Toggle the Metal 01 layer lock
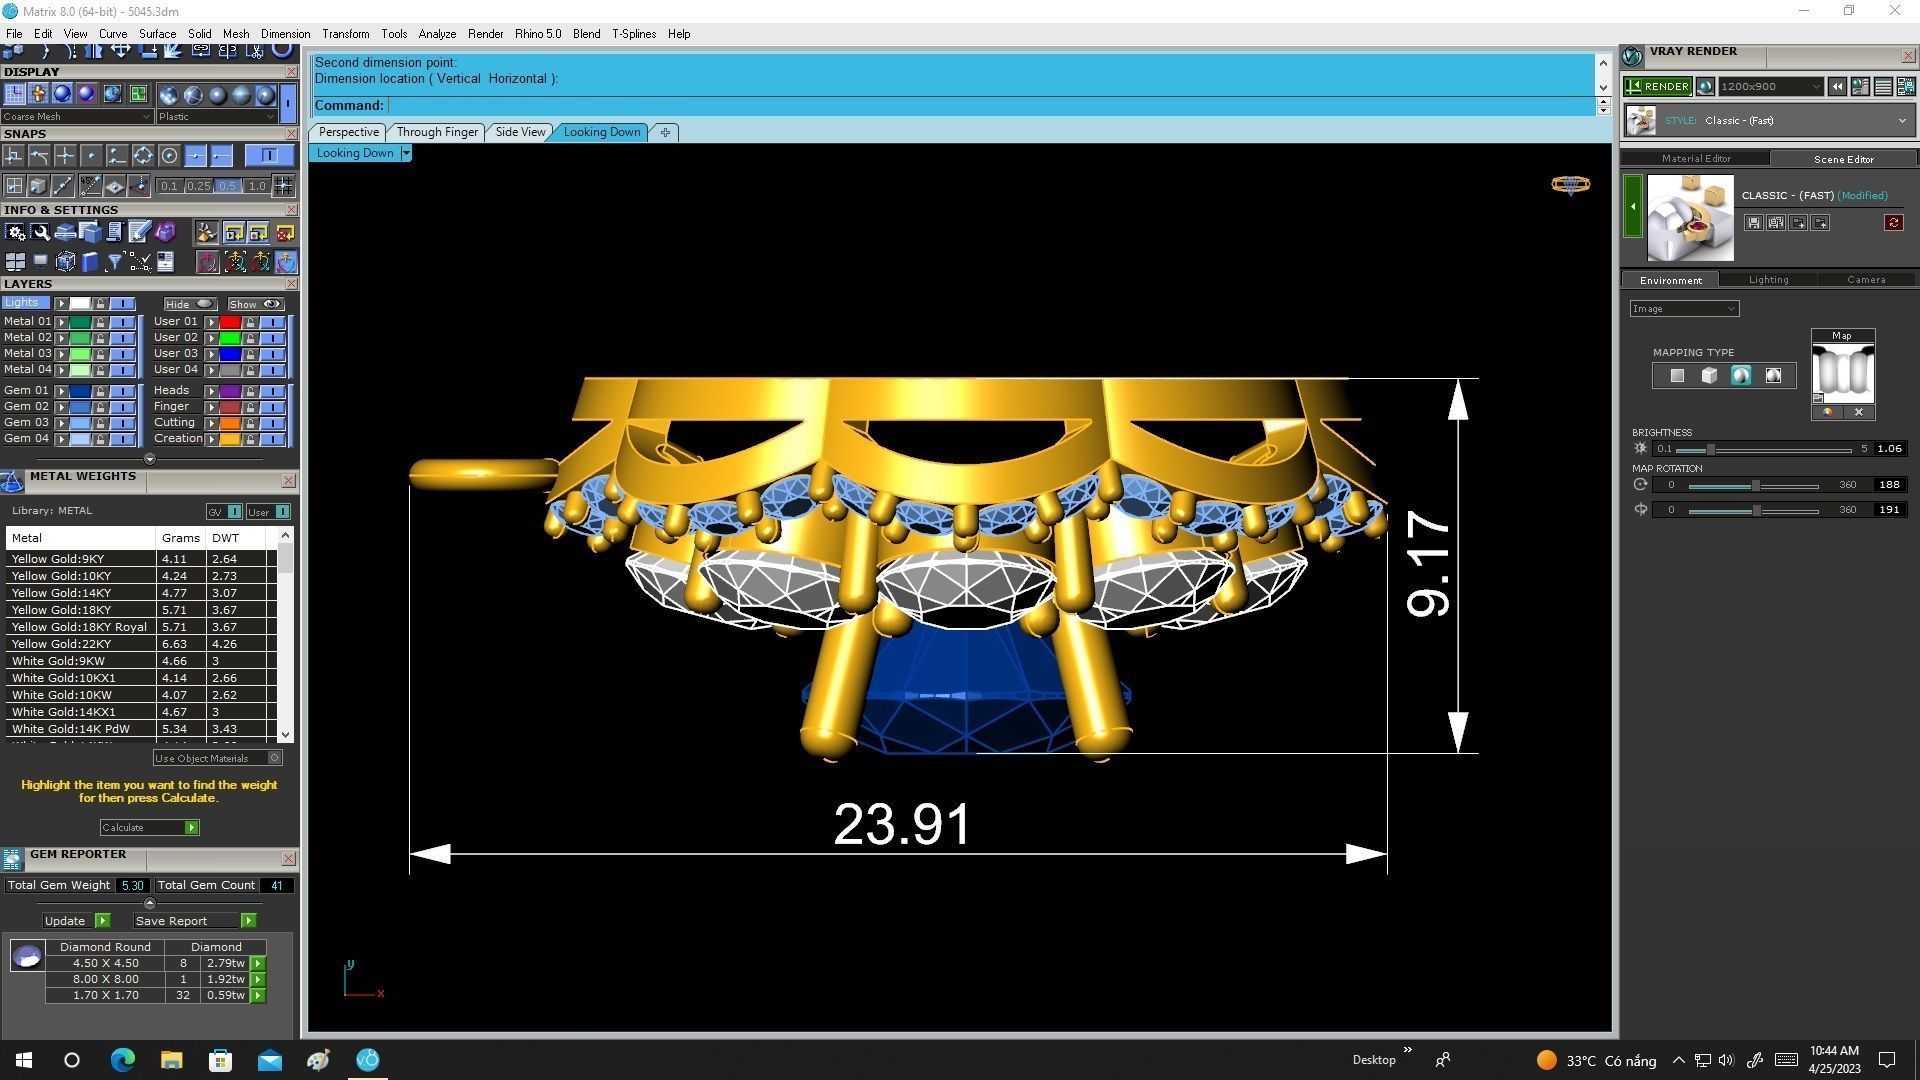The height and width of the screenshot is (1080, 1920). (x=100, y=322)
